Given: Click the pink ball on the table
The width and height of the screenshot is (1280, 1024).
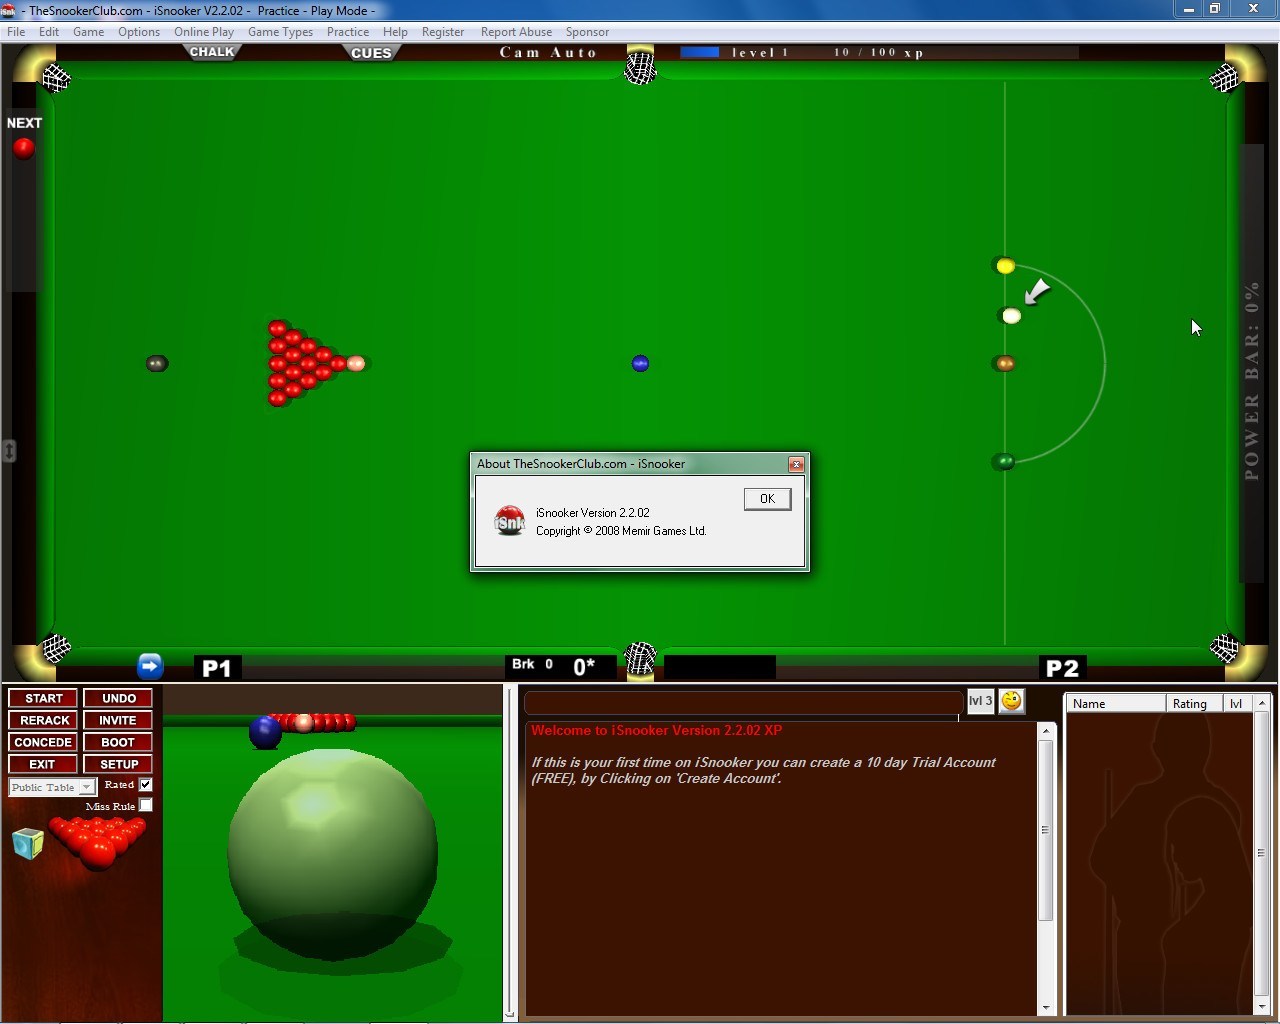Looking at the screenshot, I should (356, 364).
